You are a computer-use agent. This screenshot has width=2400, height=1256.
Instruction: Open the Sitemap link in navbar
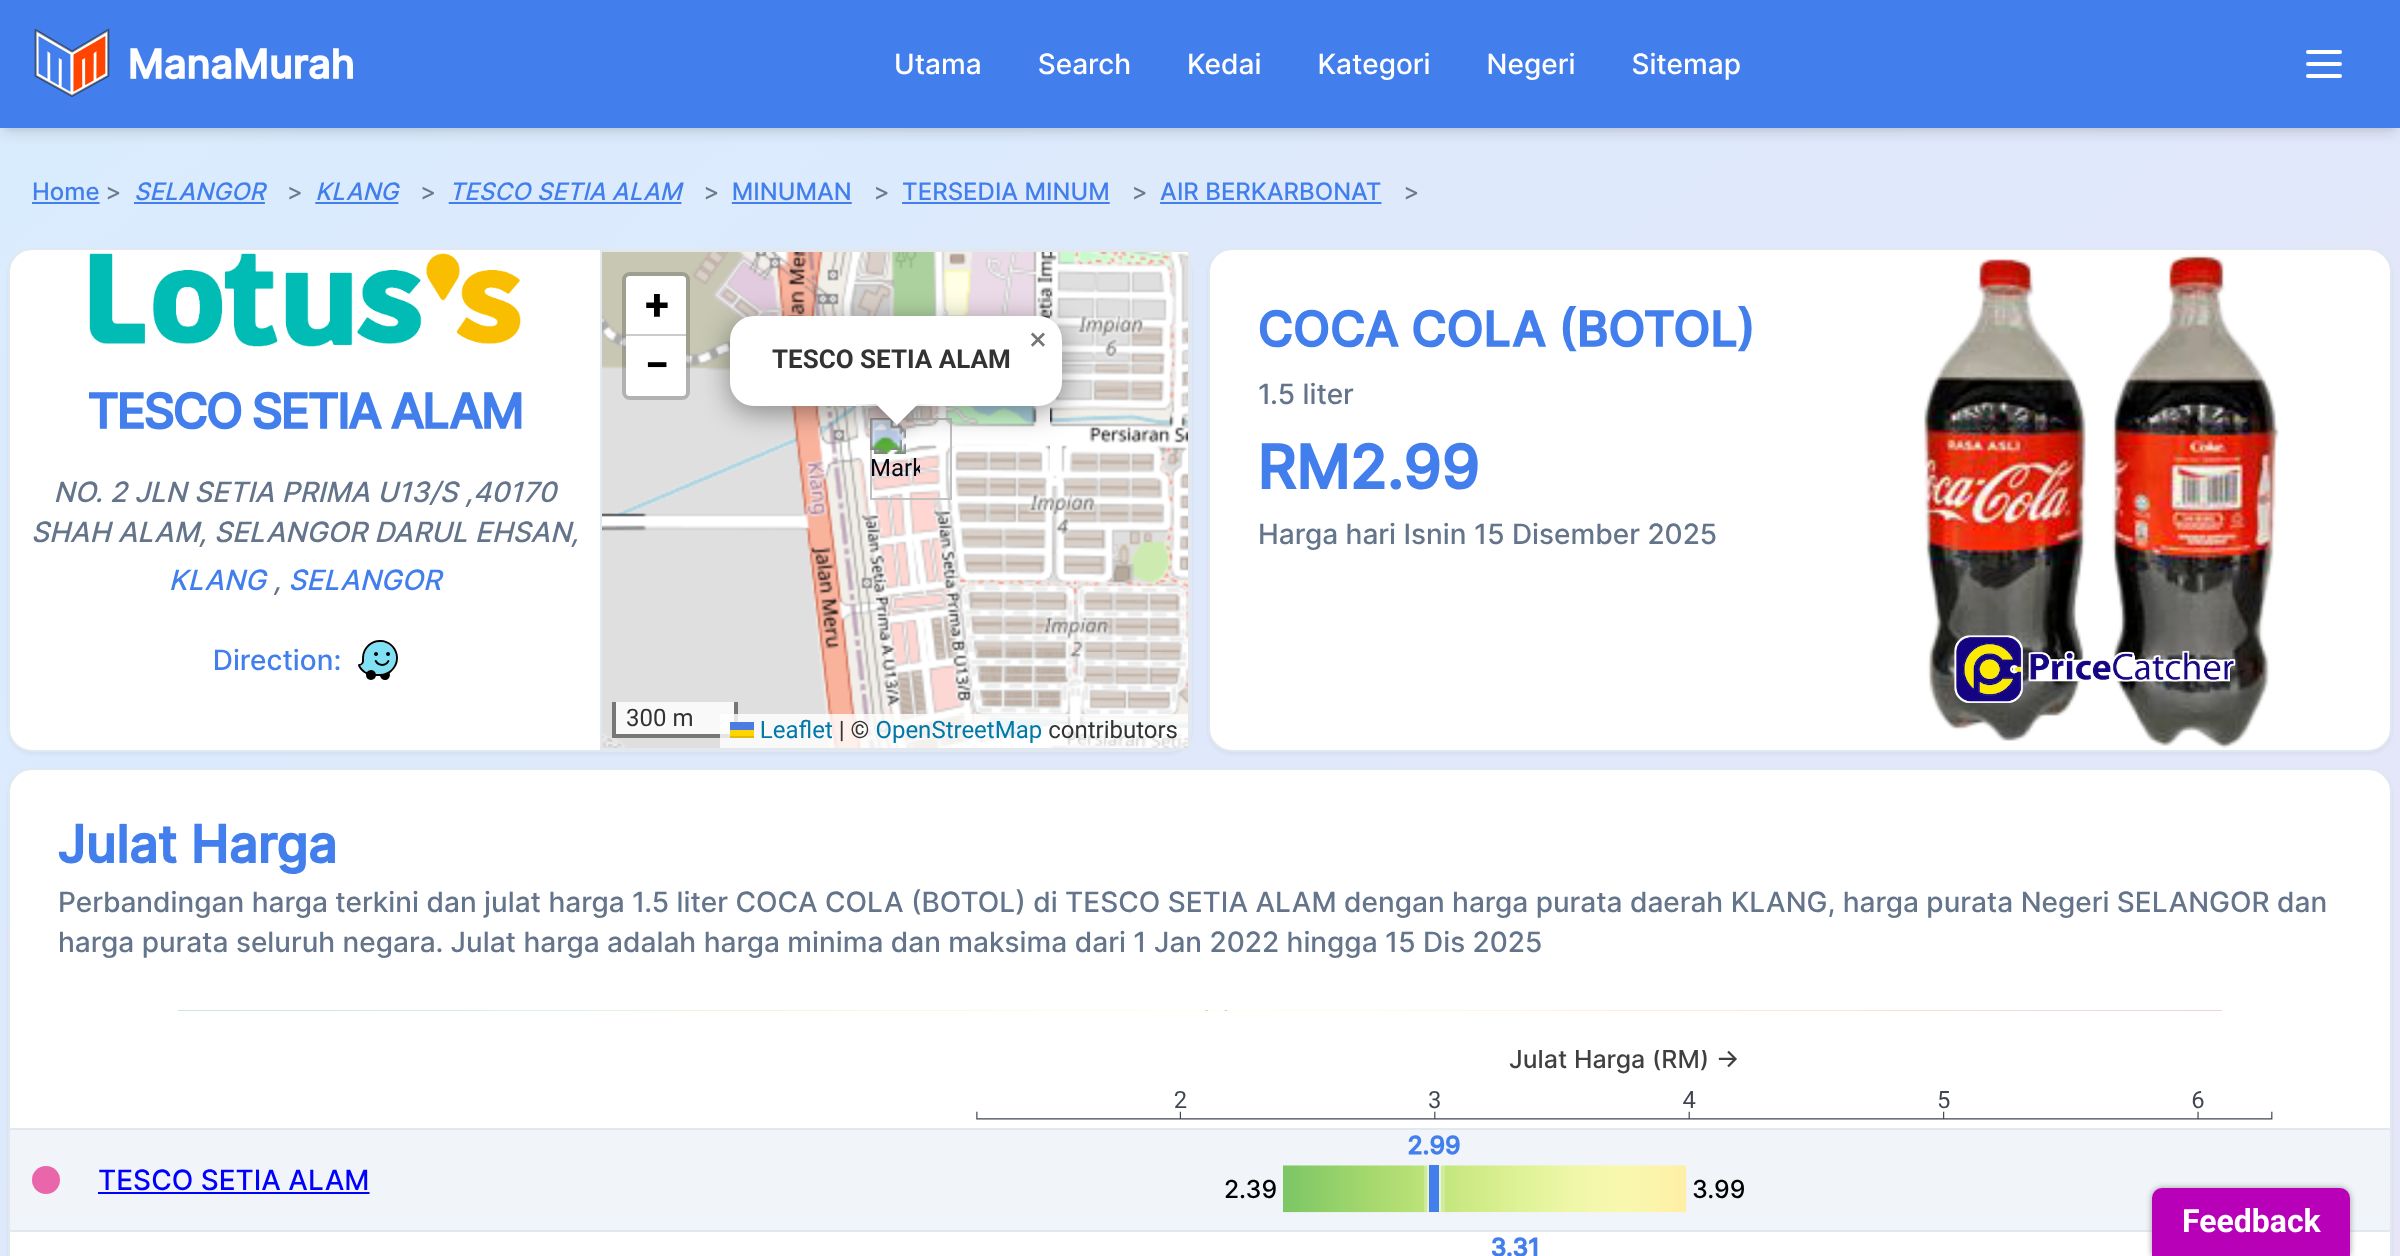pyautogui.click(x=1685, y=64)
